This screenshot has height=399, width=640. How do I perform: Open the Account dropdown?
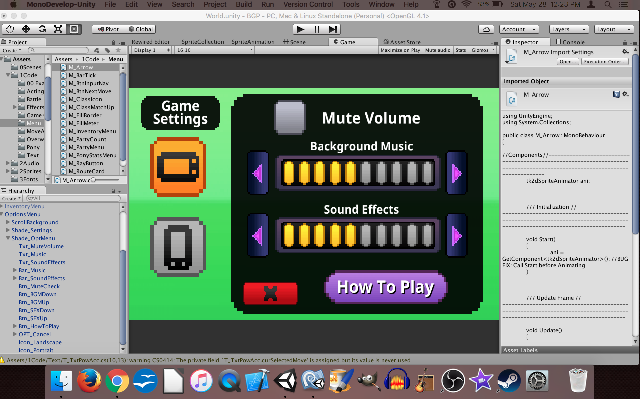point(519,29)
